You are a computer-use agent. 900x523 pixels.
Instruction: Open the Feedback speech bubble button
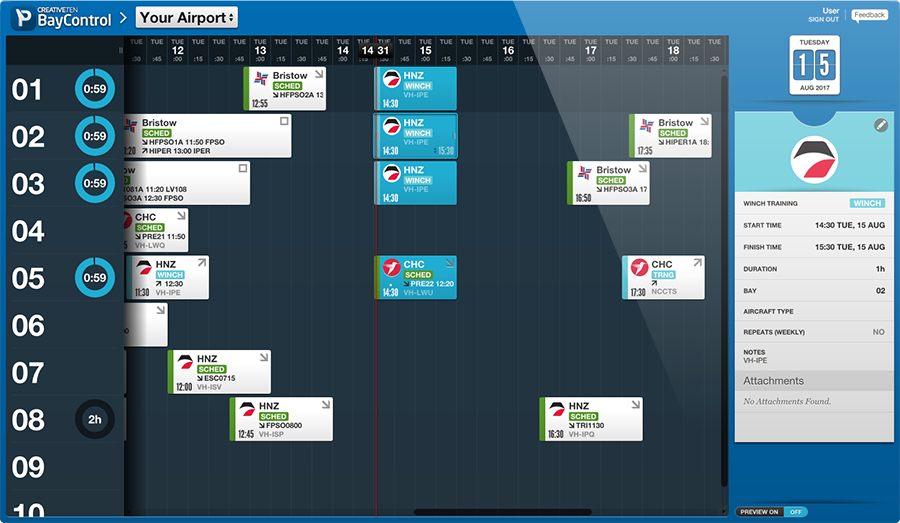869,16
